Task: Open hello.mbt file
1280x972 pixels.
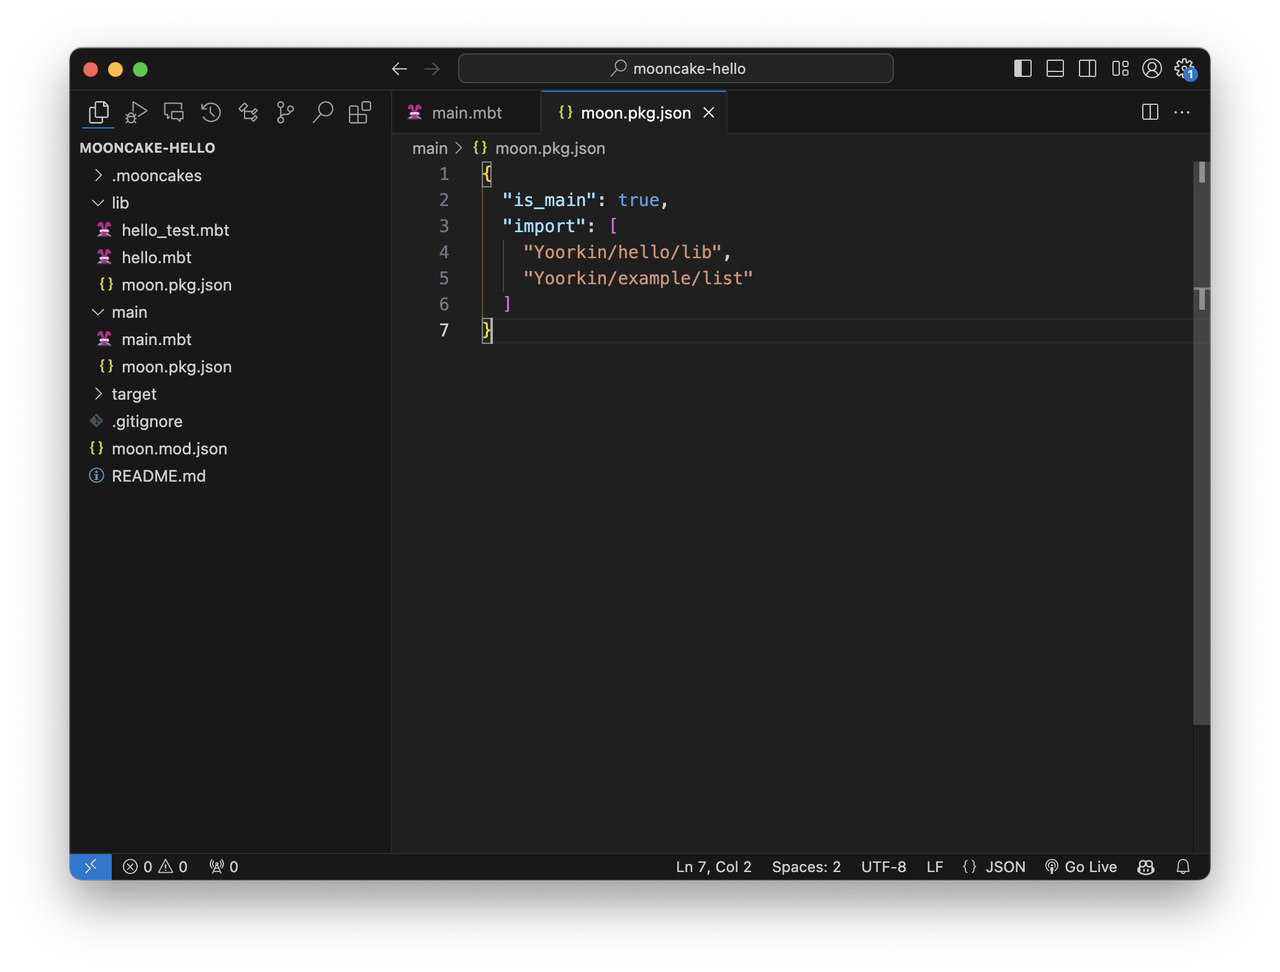Action: 230,257
